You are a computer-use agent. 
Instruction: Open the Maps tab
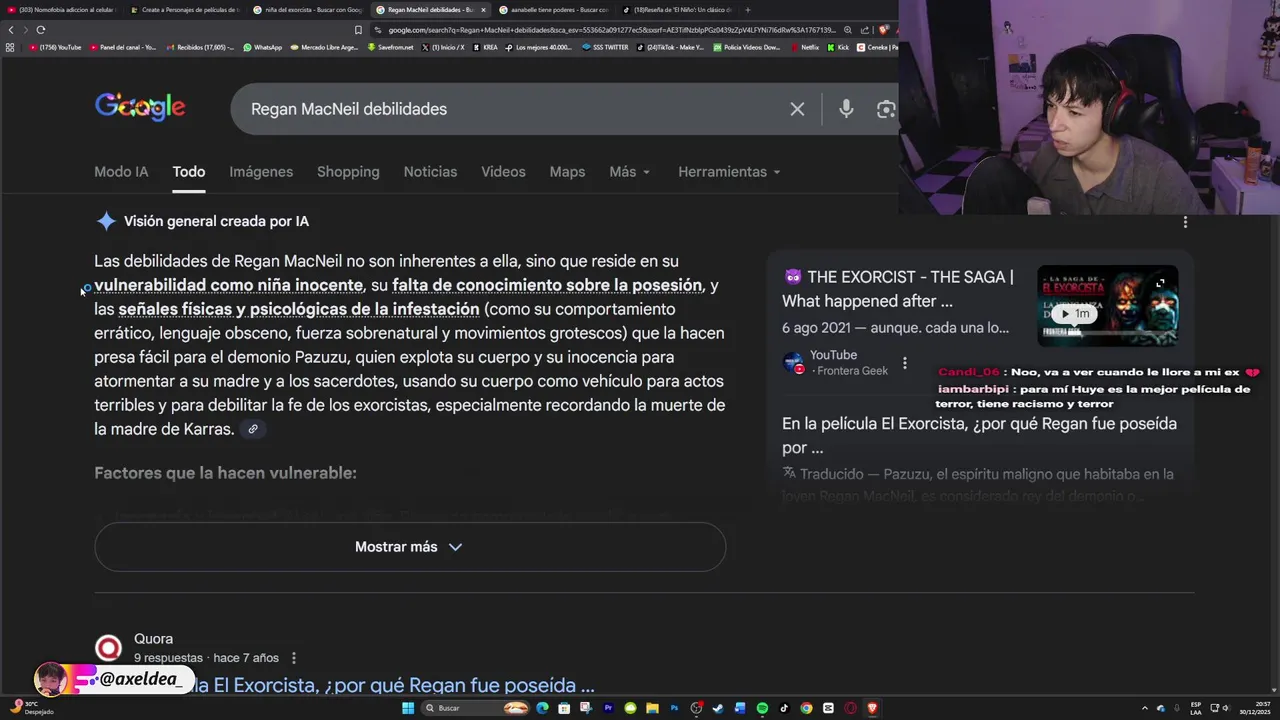coord(567,172)
